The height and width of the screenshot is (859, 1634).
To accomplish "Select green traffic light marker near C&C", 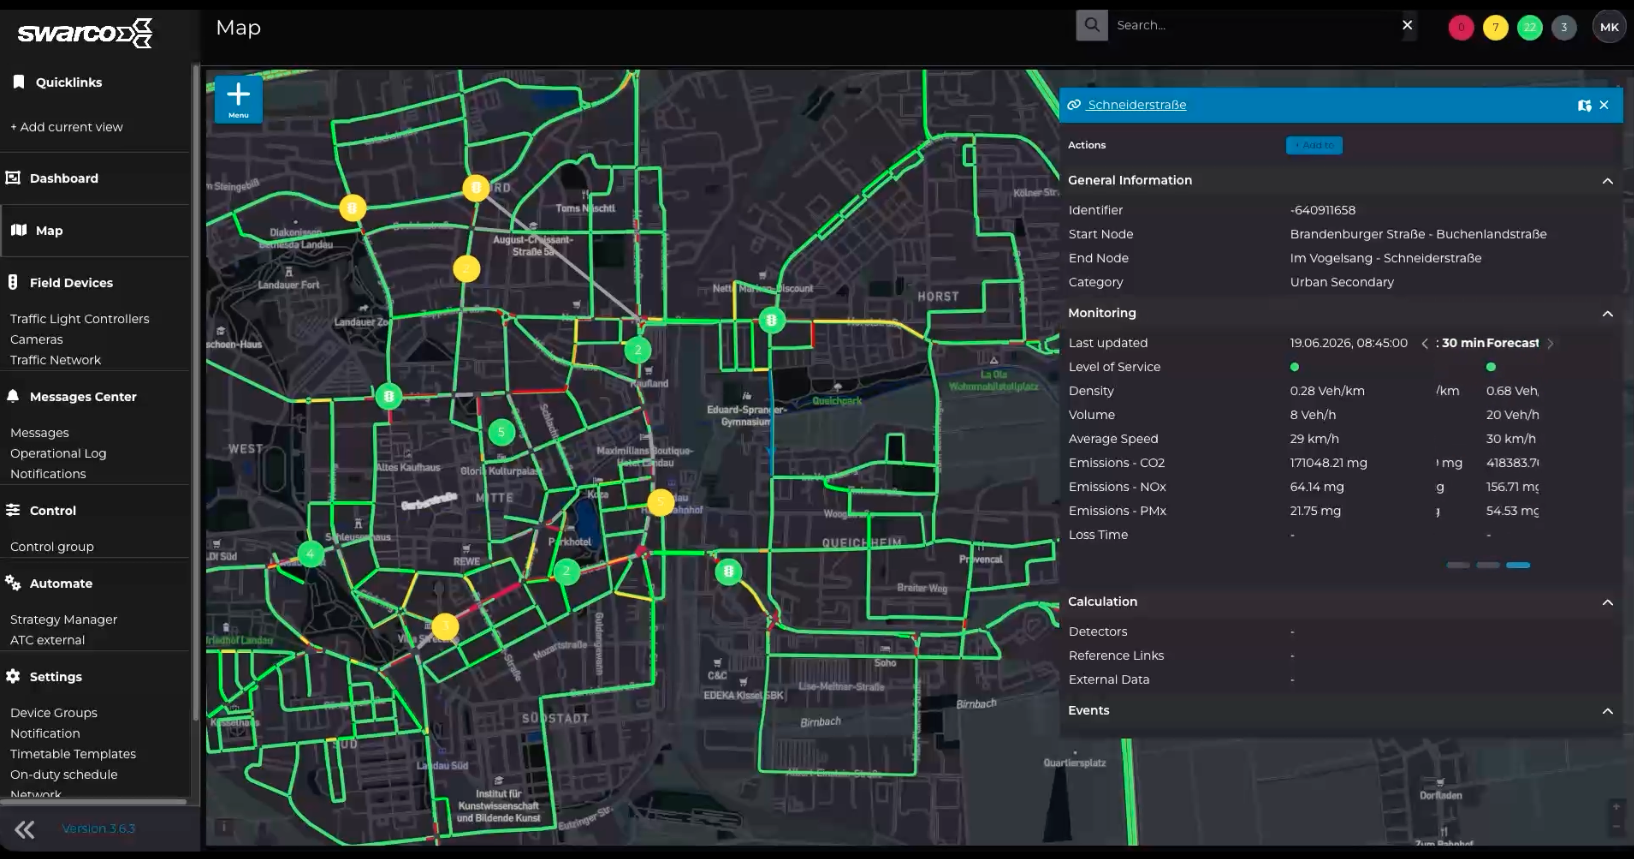I will 729,572.
